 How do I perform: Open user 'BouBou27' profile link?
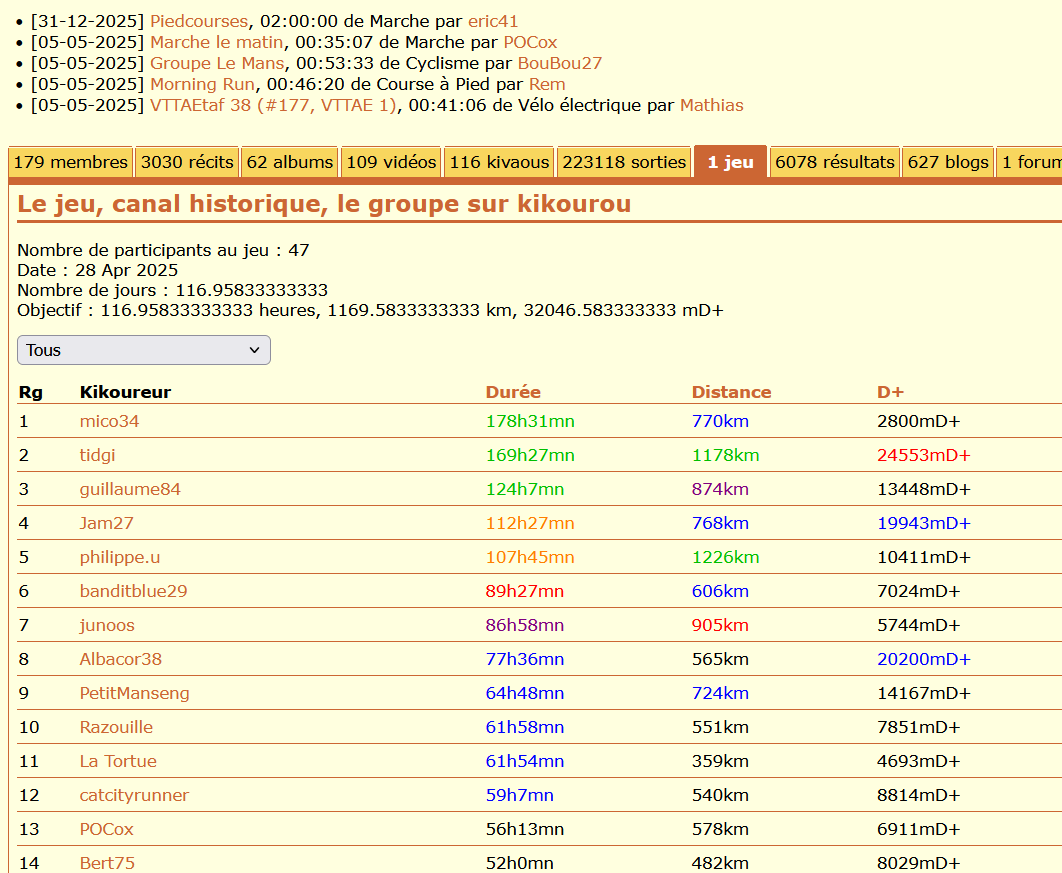pos(559,63)
